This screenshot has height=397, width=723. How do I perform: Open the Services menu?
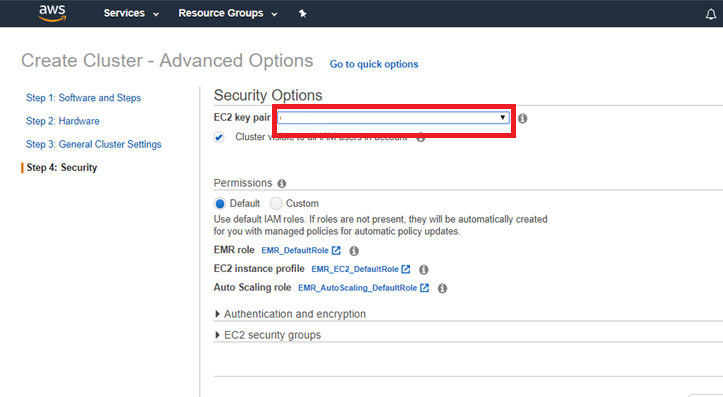[x=131, y=13]
